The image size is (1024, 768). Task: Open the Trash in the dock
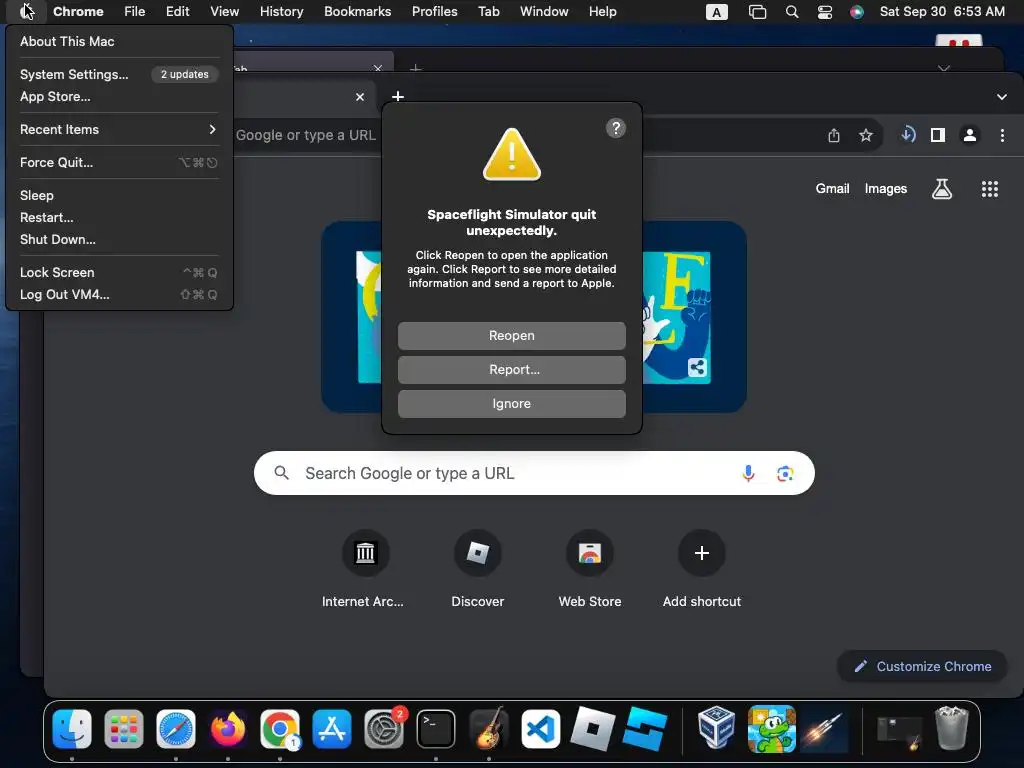pos(952,728)
